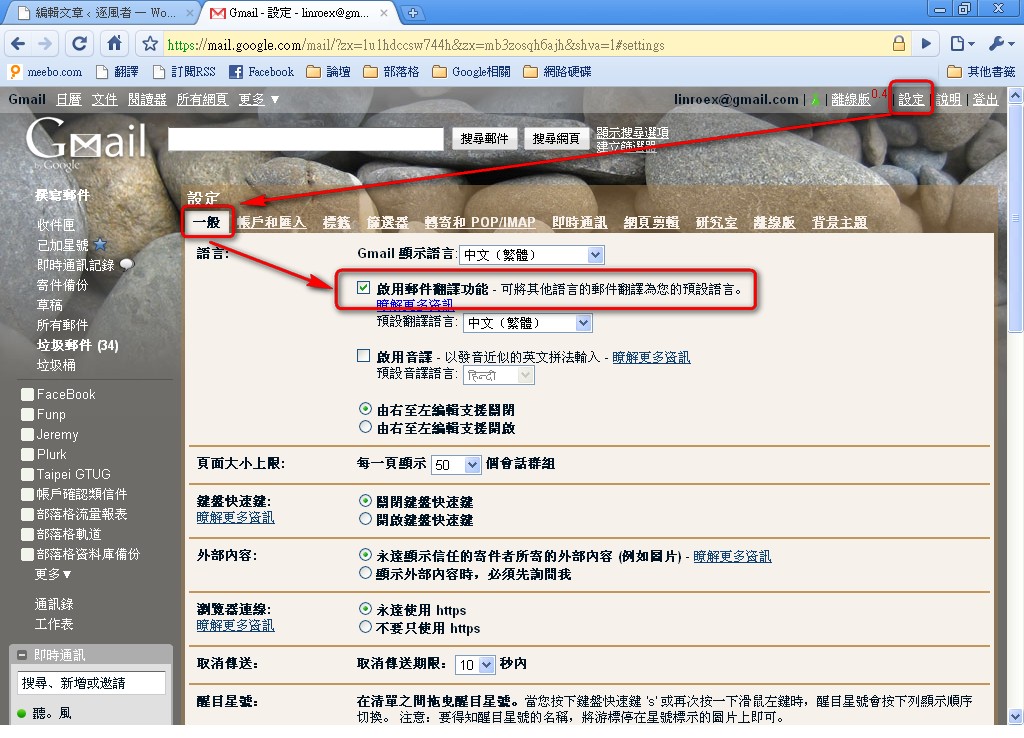Viewport: 1024px width, 738px height.
Task: Expand 更多 labels in sidebar
Action: coord(53,574)
